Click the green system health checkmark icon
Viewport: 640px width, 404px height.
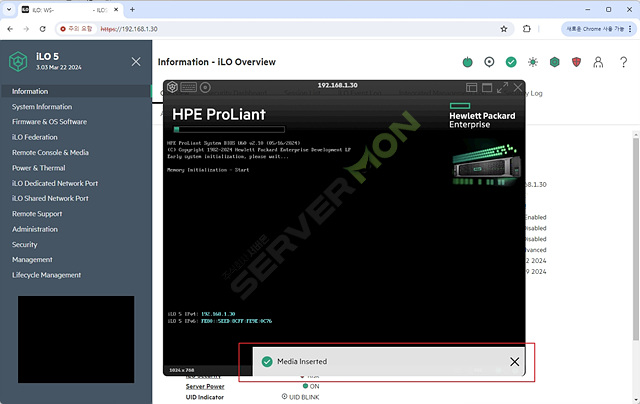click(x=511, y=62)
